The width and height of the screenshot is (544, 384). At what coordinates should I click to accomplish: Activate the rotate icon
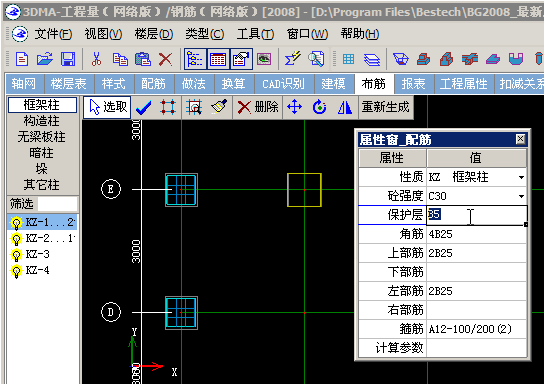(x=319, y=107)
